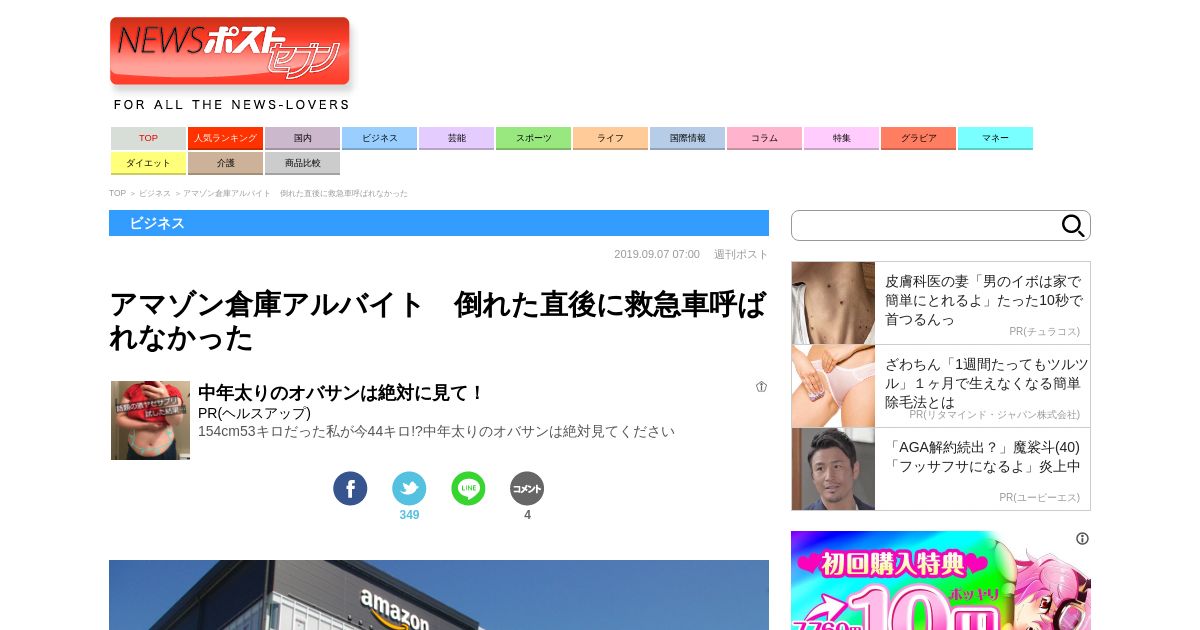This screenshot has height=630, width=1200.
Task: Open the ライフ category
Action: [x=610, y=138]
